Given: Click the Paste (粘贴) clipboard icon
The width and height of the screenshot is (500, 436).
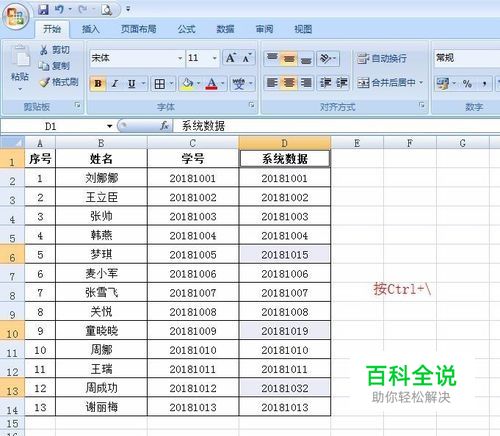Looking at the screenshot, I should 20,55.
